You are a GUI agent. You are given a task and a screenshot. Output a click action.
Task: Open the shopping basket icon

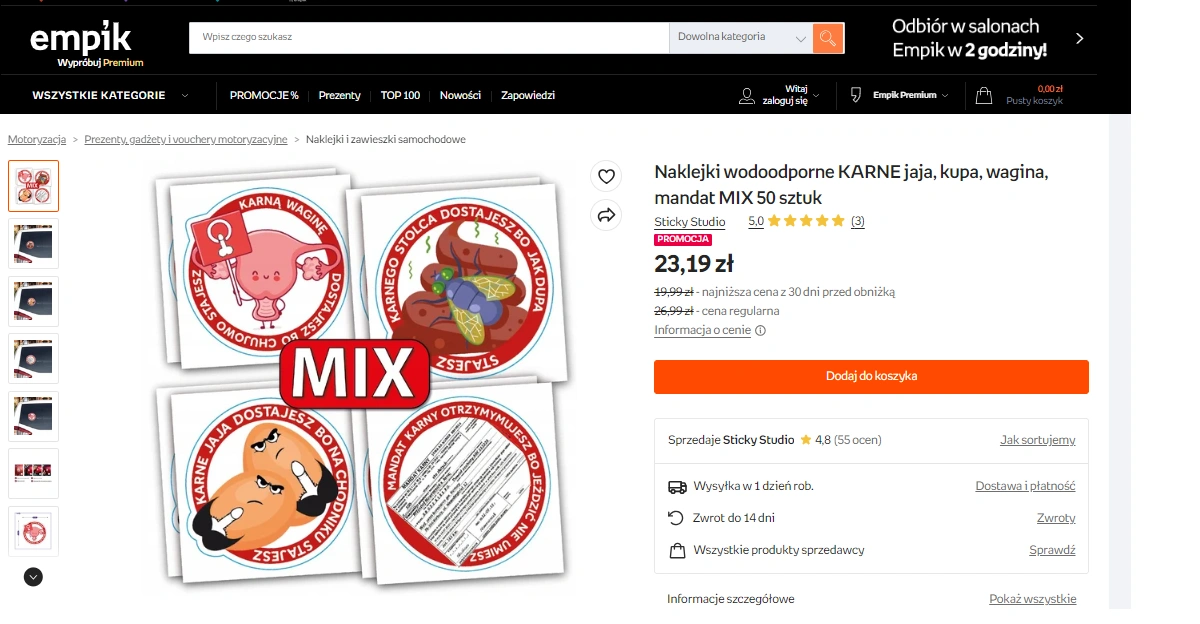click(984, 96)
